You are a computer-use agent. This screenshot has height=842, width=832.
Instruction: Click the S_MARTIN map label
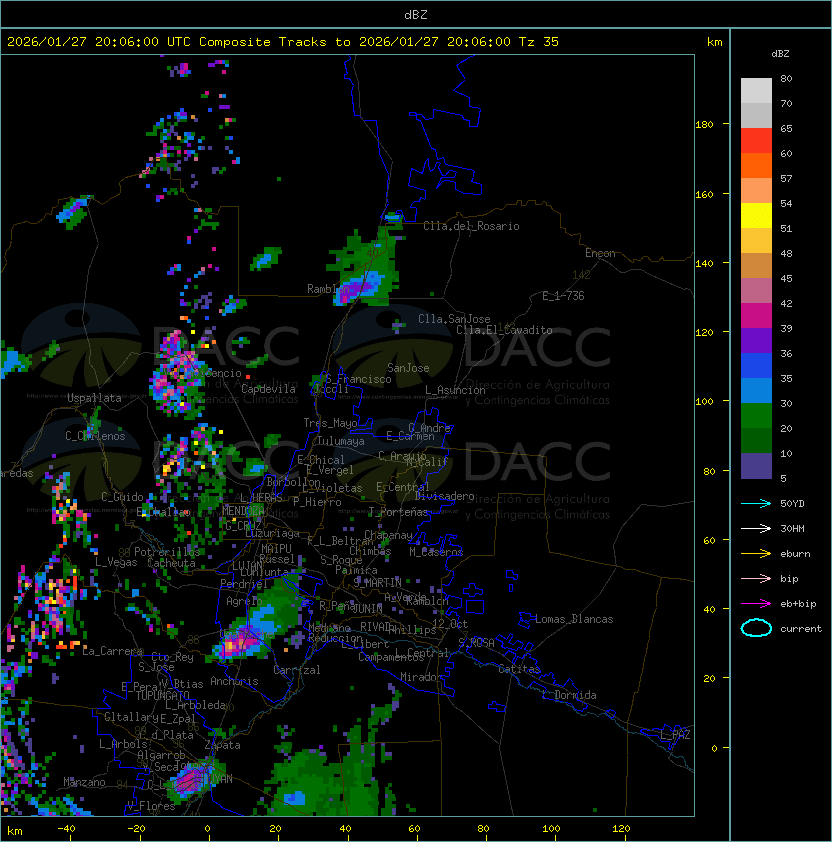click(x=378, y=583)
